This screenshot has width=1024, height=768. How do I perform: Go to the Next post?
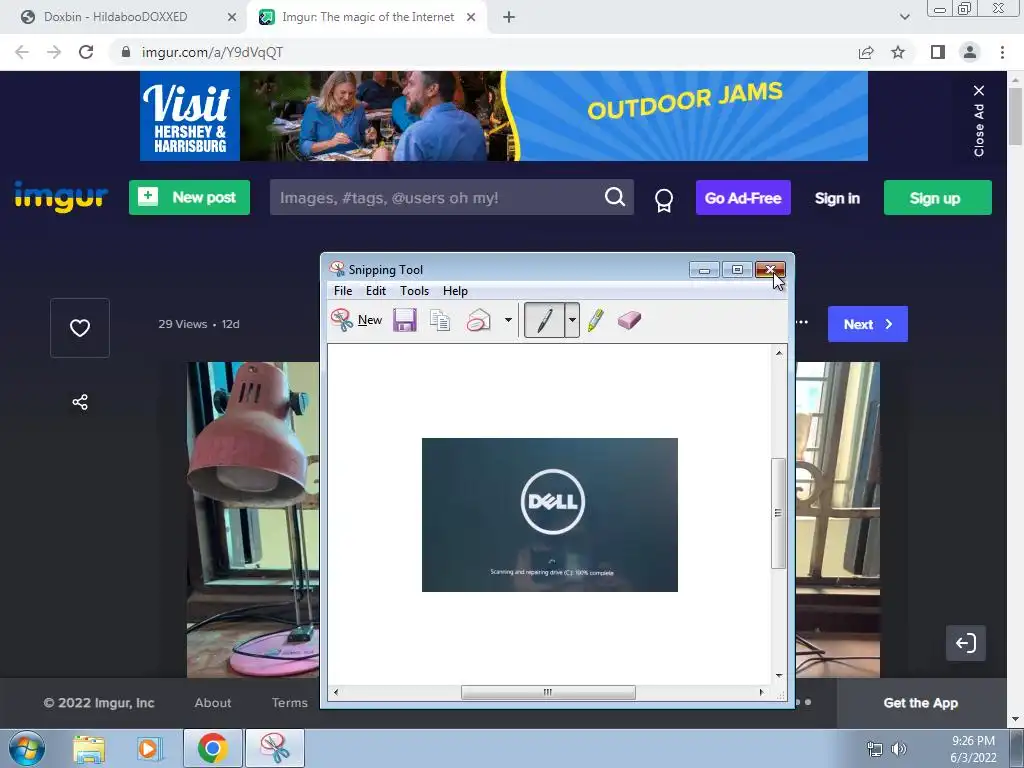coord(867,324)
